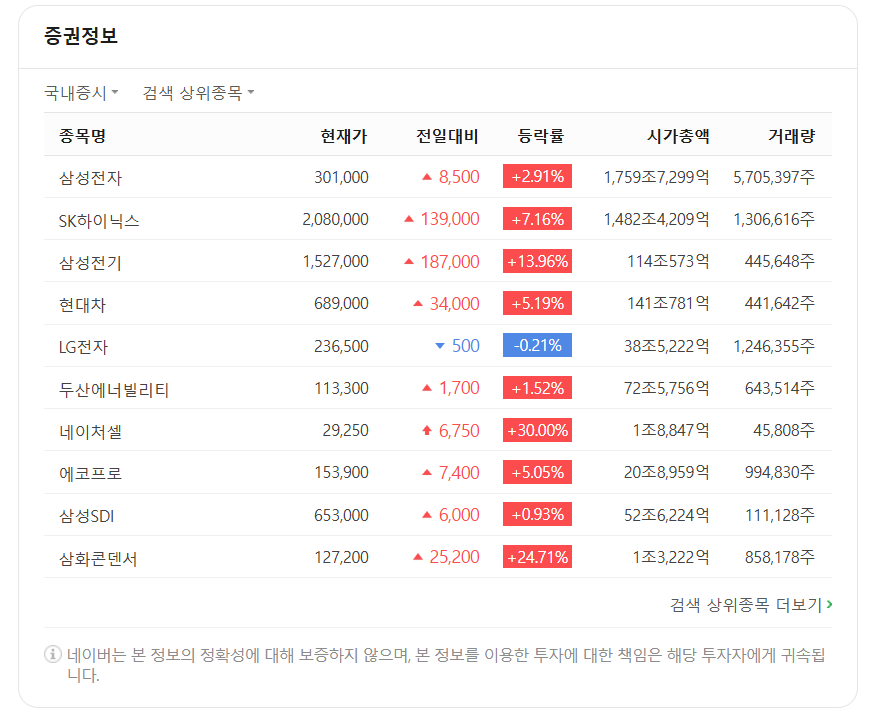
Task: Click volume 643,514주
Action: (x=780, y=388)
